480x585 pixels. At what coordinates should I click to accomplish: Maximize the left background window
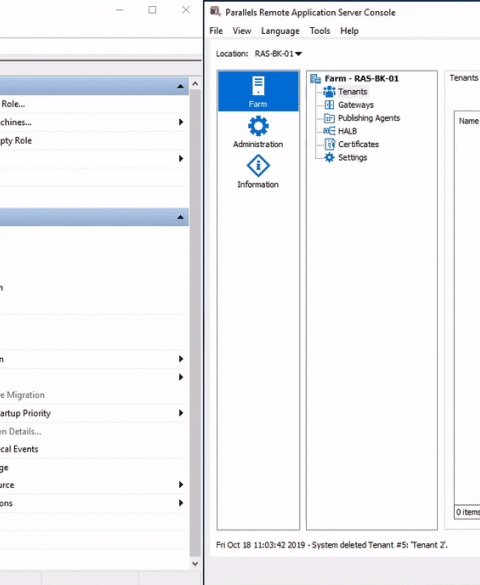(x=152, y=10)
